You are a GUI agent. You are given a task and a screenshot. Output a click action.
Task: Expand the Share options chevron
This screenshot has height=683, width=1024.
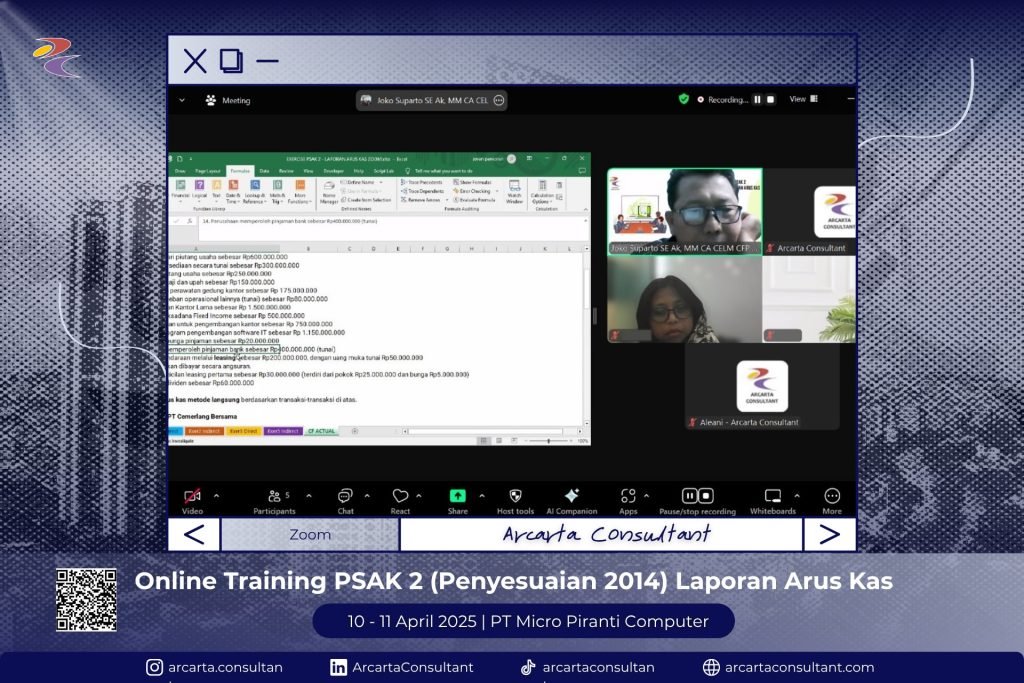click(482, 496)
